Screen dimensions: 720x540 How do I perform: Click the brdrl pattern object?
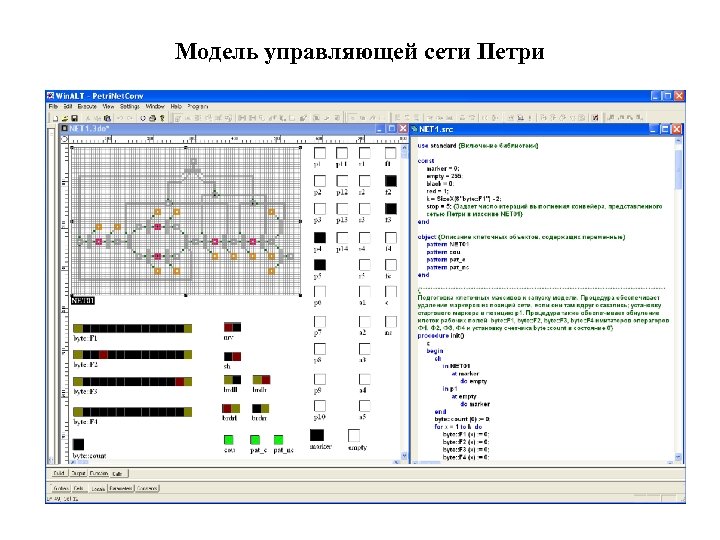coord(231,409)
